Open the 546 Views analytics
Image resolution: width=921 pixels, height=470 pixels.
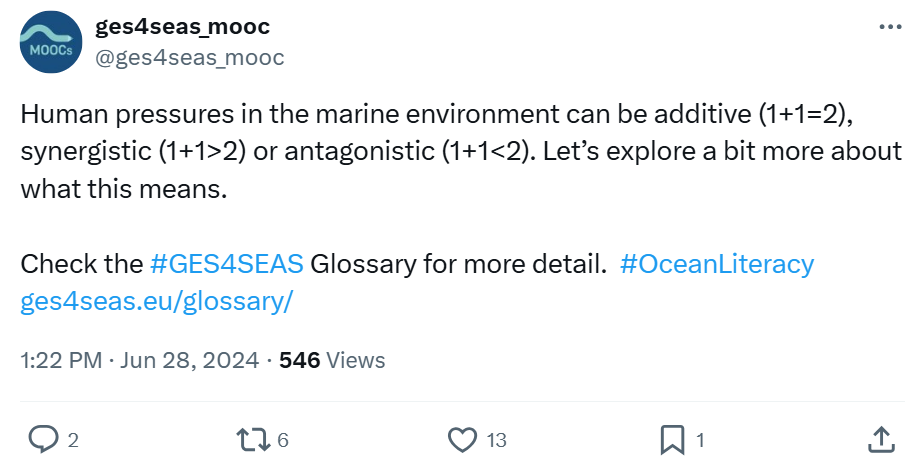(332, 361)
